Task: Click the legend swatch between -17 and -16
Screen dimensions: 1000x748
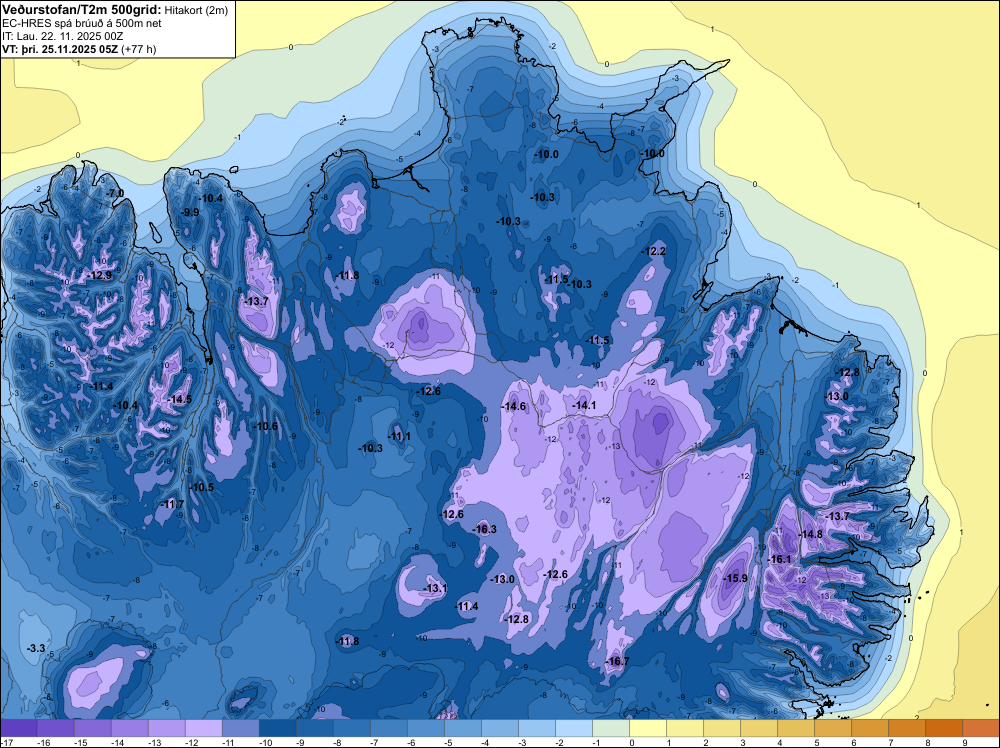Action: 18,728
